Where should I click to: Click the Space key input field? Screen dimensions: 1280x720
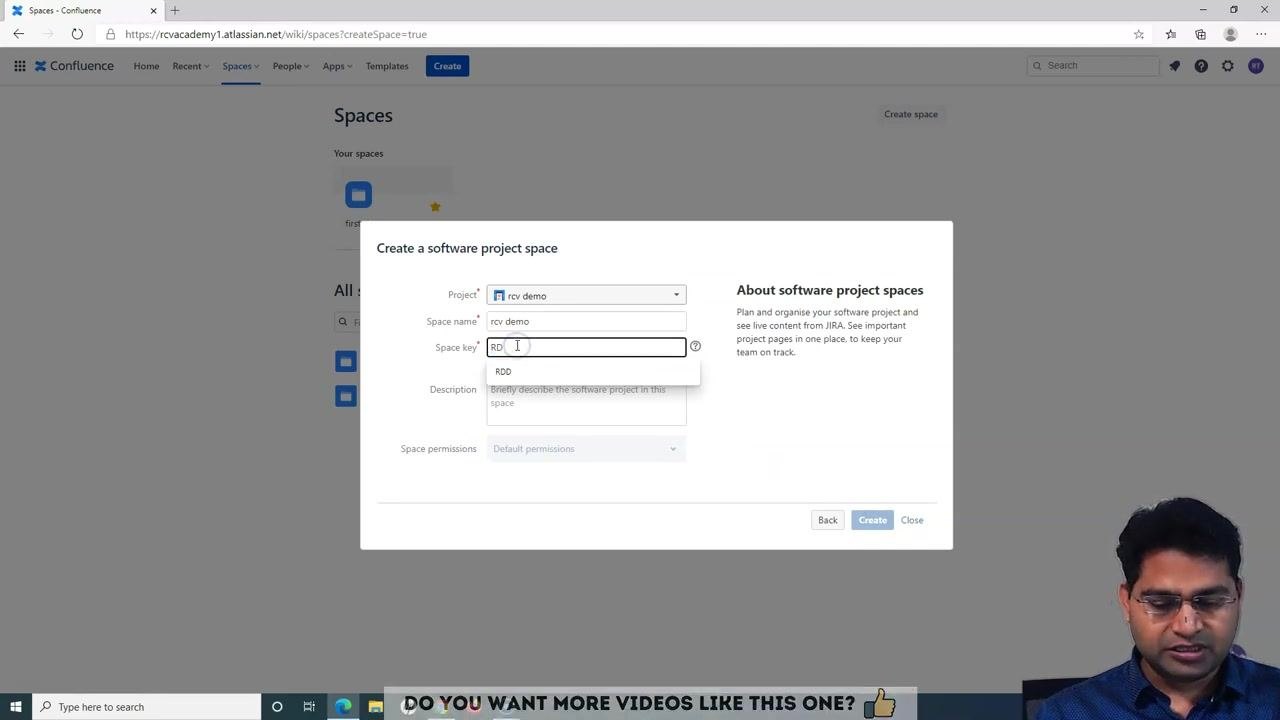point(586,347)
